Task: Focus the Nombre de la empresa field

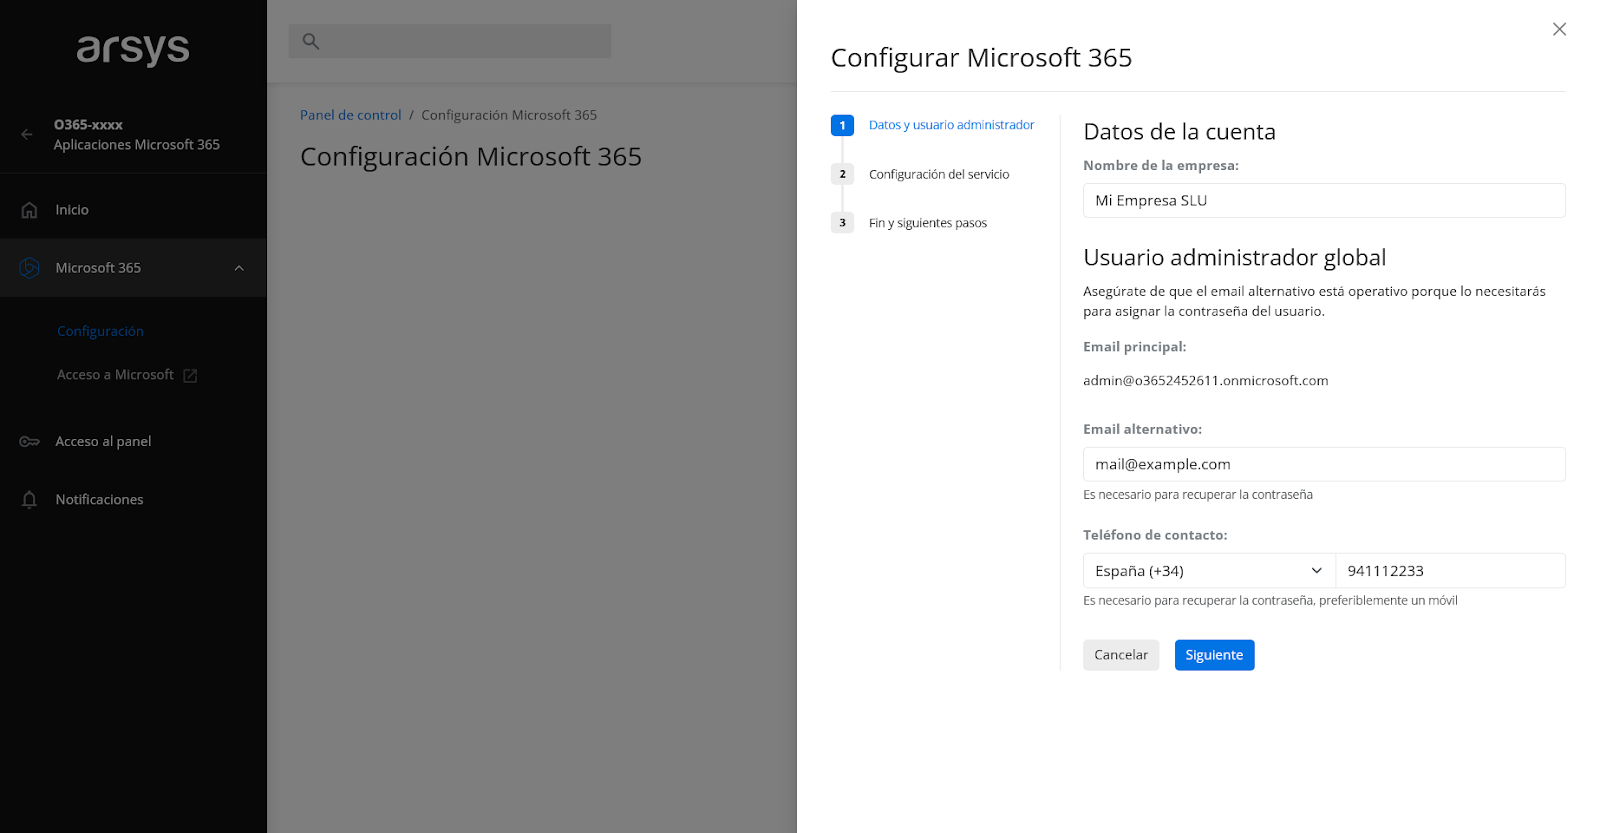Action: (1324, 200)
